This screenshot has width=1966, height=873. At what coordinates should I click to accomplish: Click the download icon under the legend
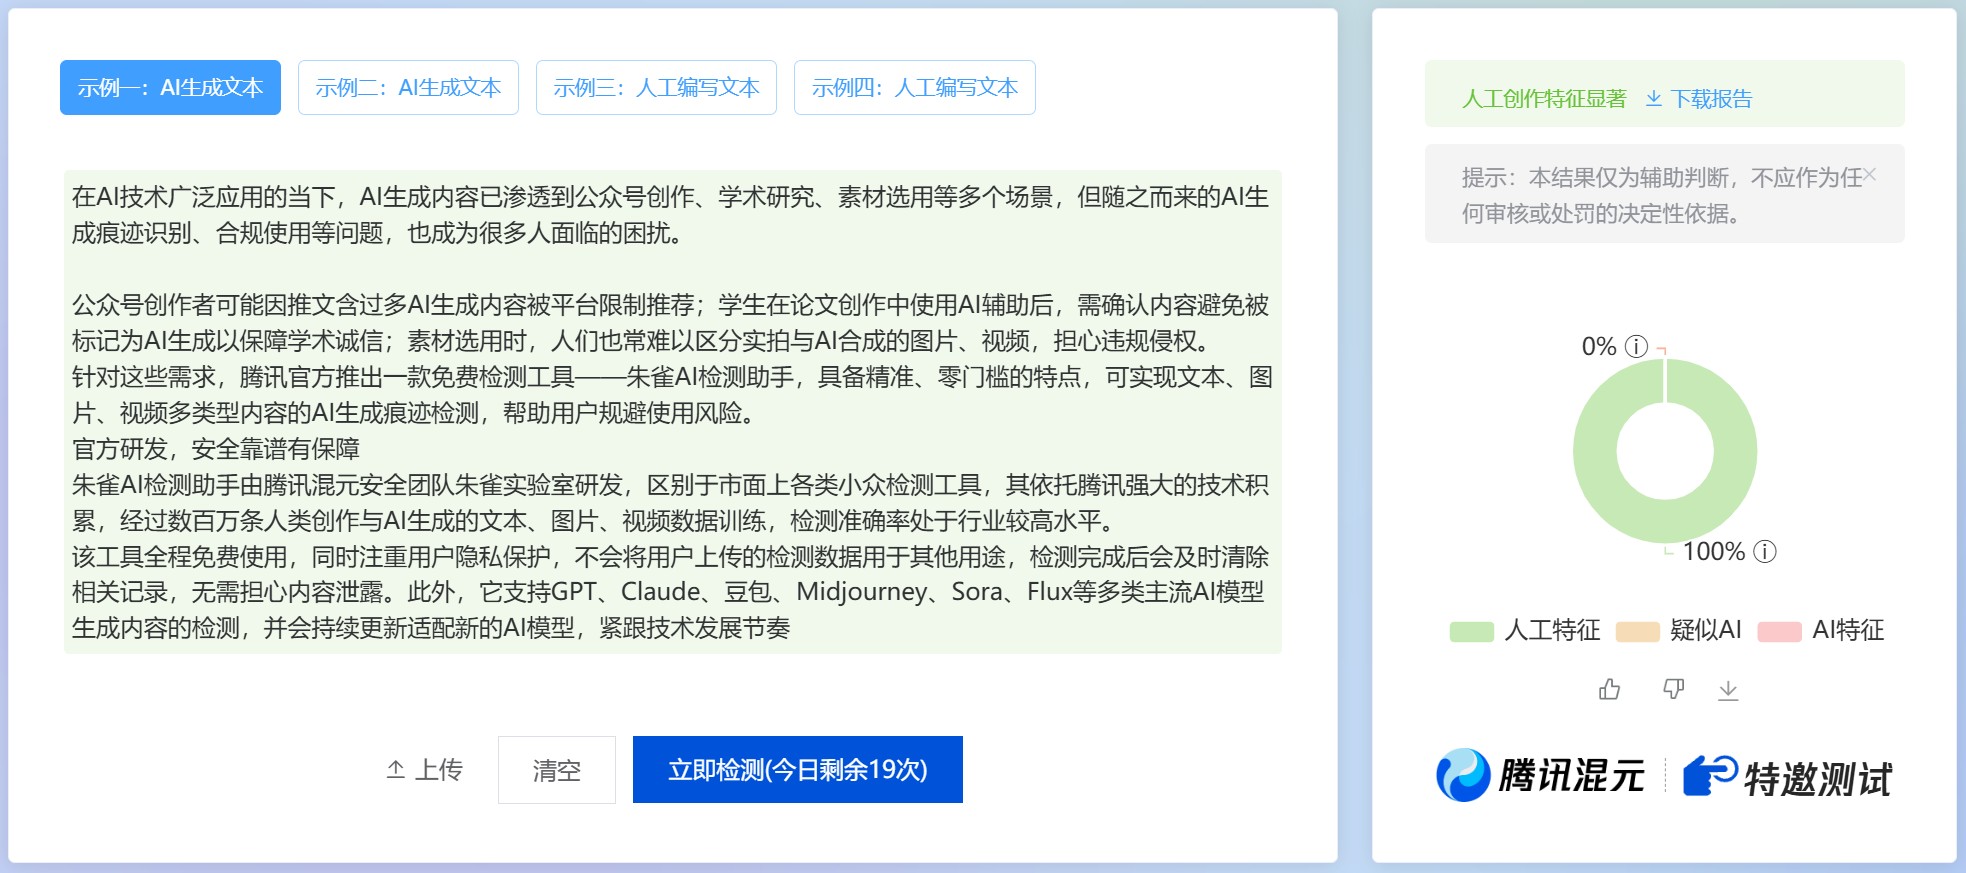pyautogui.click(x=1728, y=690)
